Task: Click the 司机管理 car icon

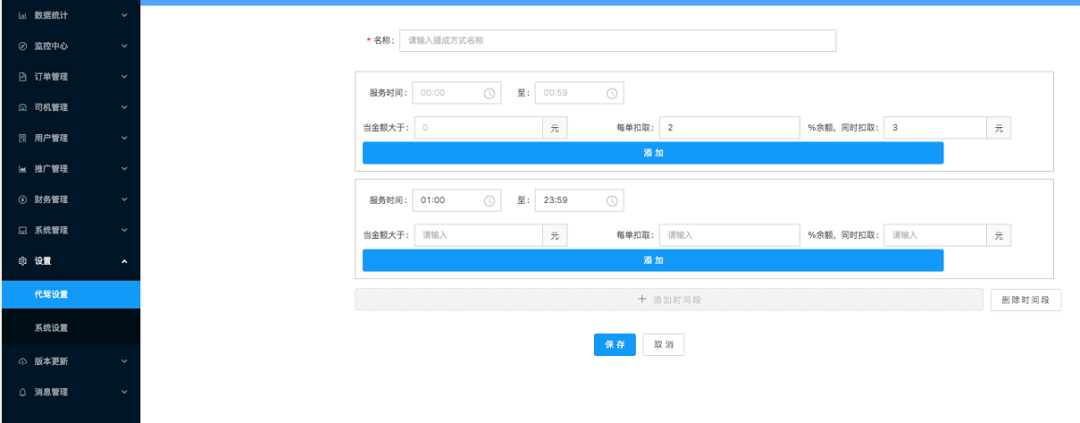Action: tap(23, 108)
